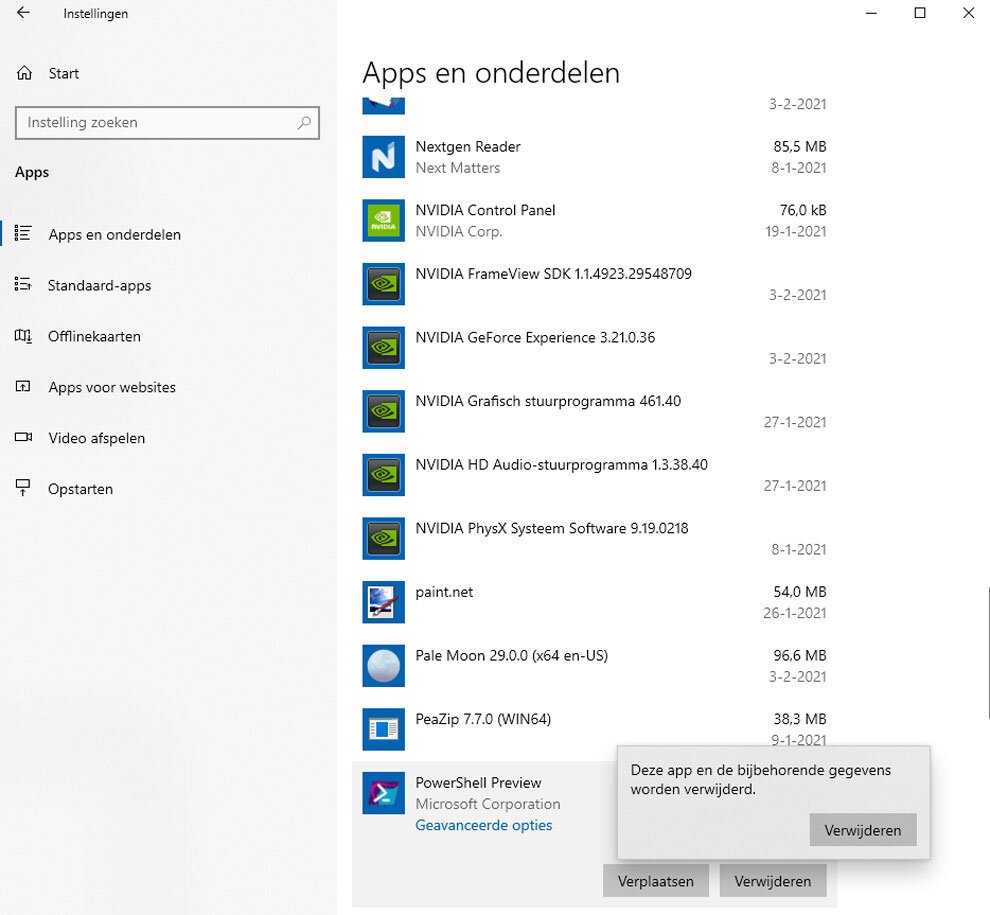The width and height of the screenshot is (990, 915).
Task: Click the 96,6 MB size value
Action: 800,655
